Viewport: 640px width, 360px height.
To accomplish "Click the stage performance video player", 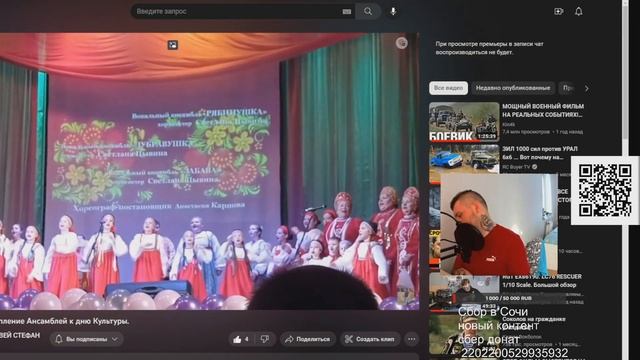I will (209, 171).
